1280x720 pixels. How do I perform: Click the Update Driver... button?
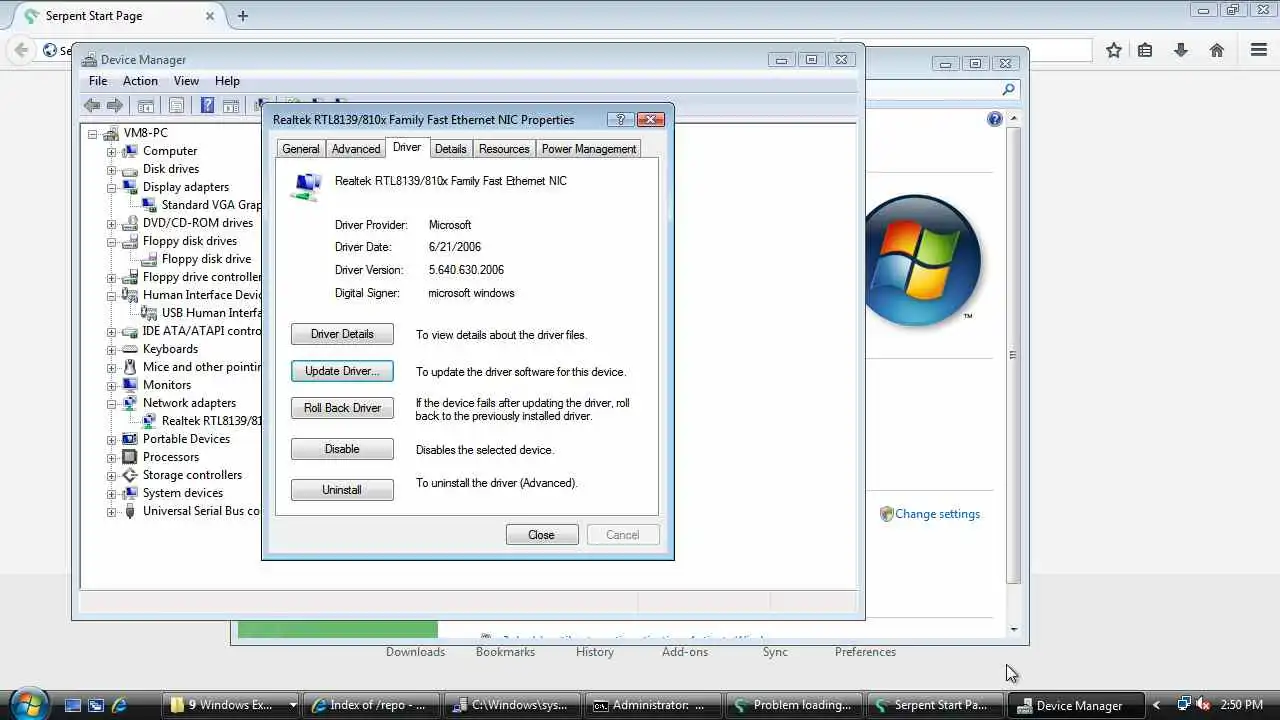342,371
